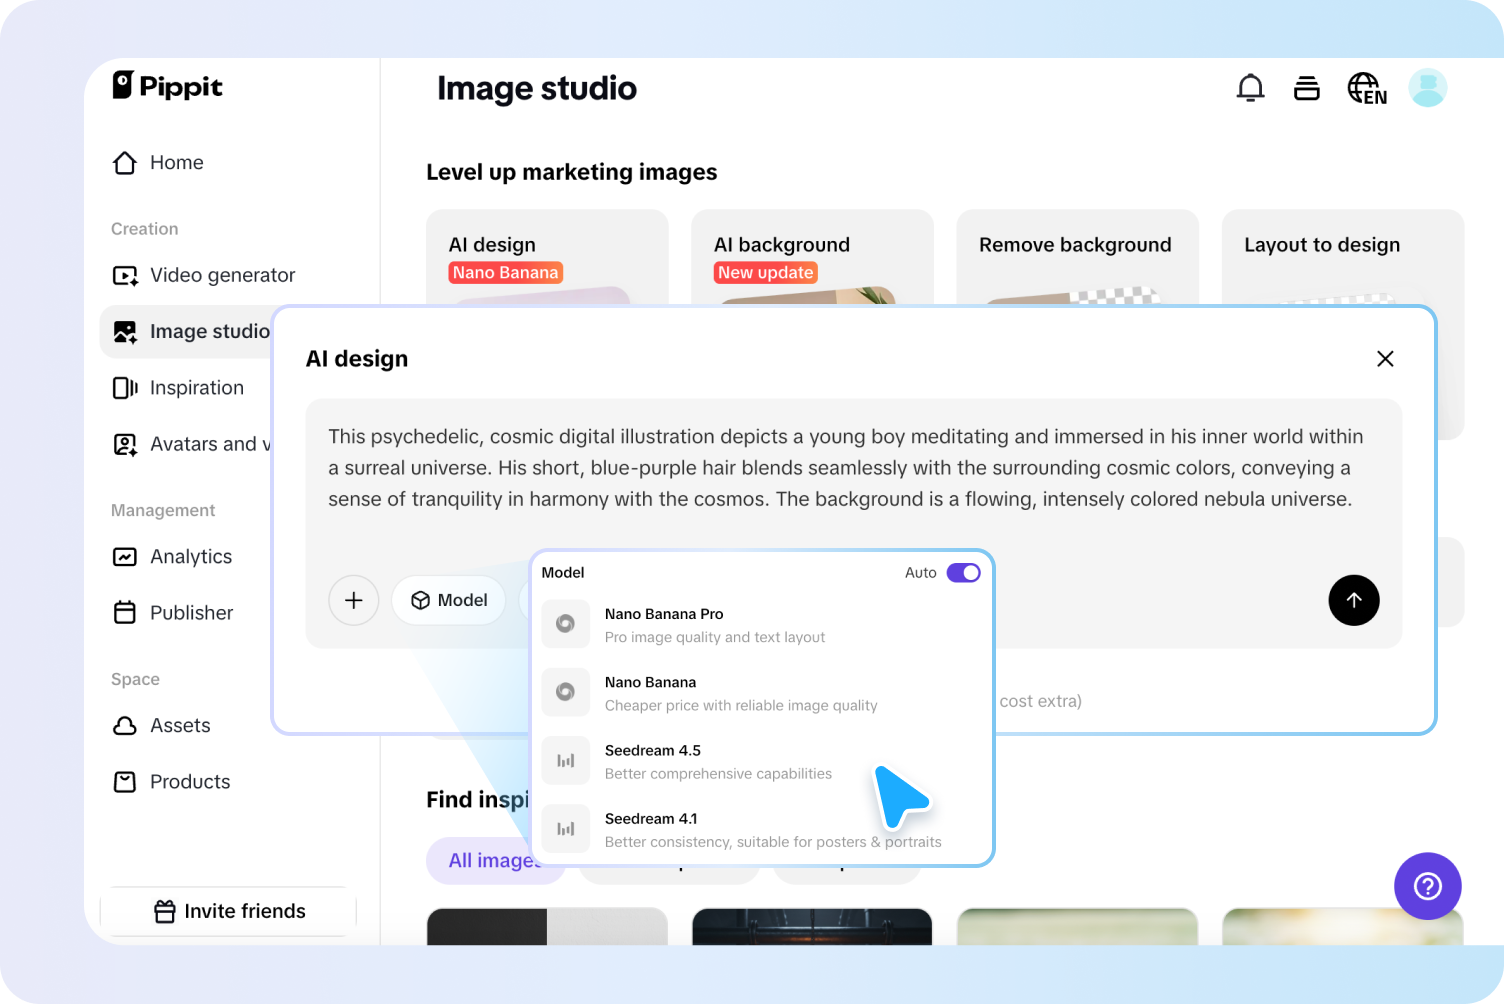Click the Space section label

(x=136, y=680)
